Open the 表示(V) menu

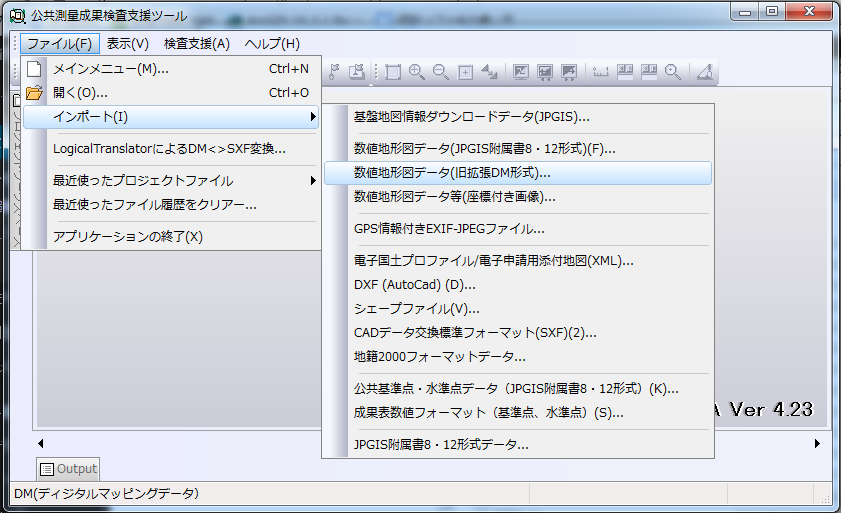point(127,43)
